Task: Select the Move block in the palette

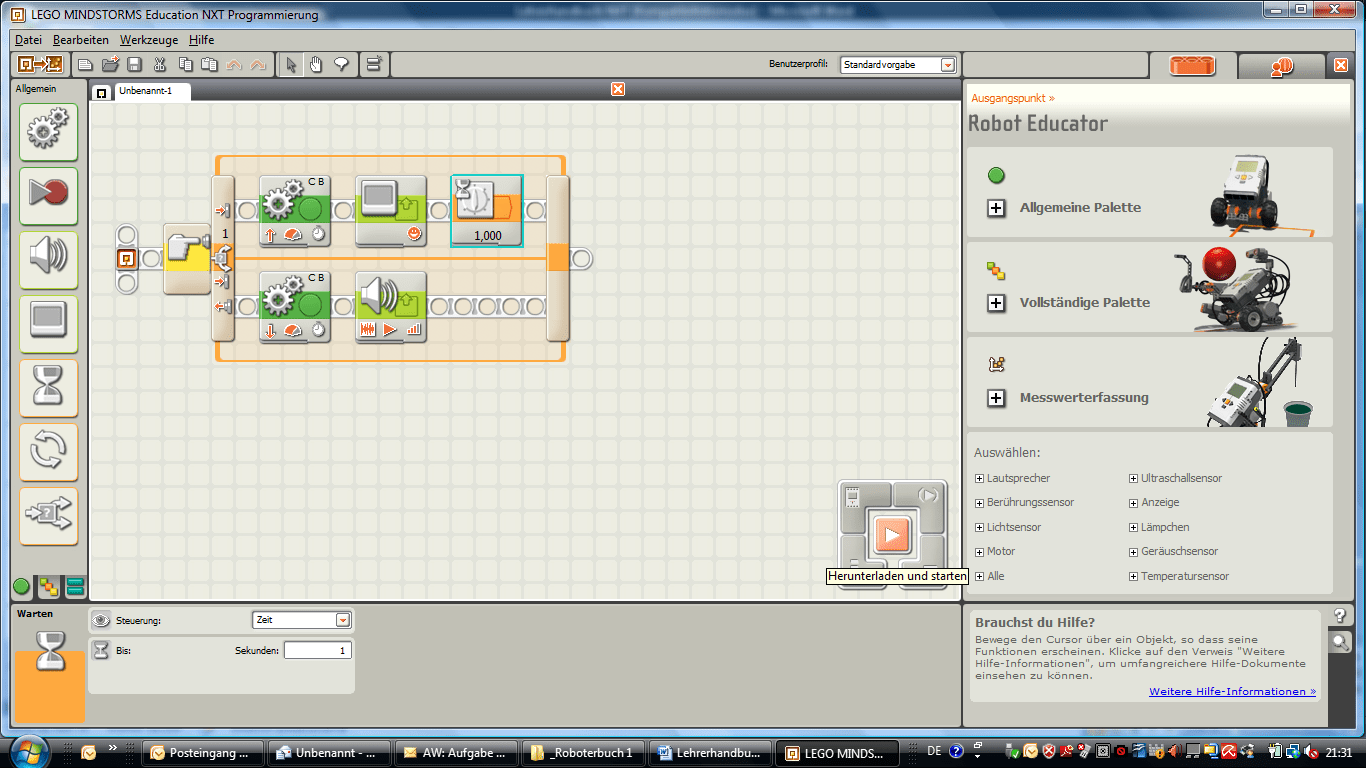Action: (48, 131)
